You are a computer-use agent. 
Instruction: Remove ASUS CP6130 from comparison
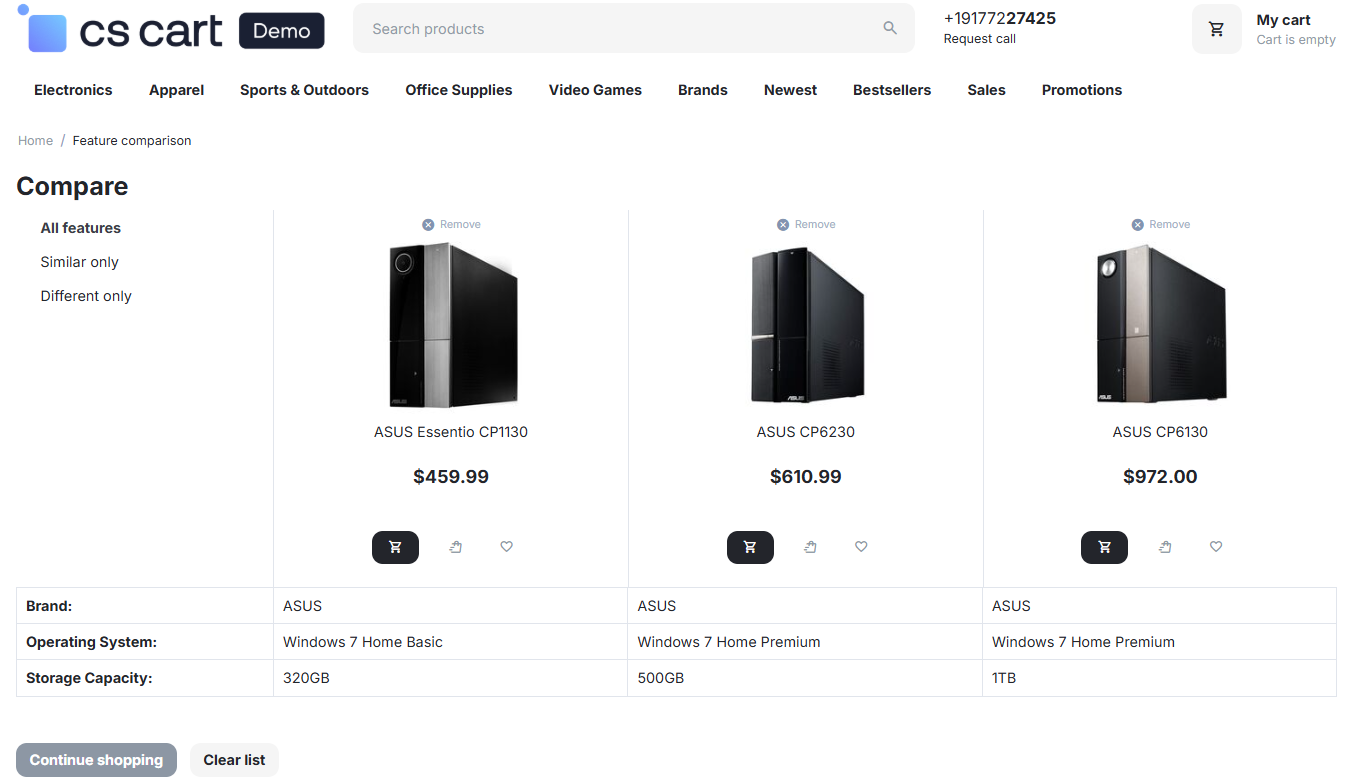tap(1160, 224)
